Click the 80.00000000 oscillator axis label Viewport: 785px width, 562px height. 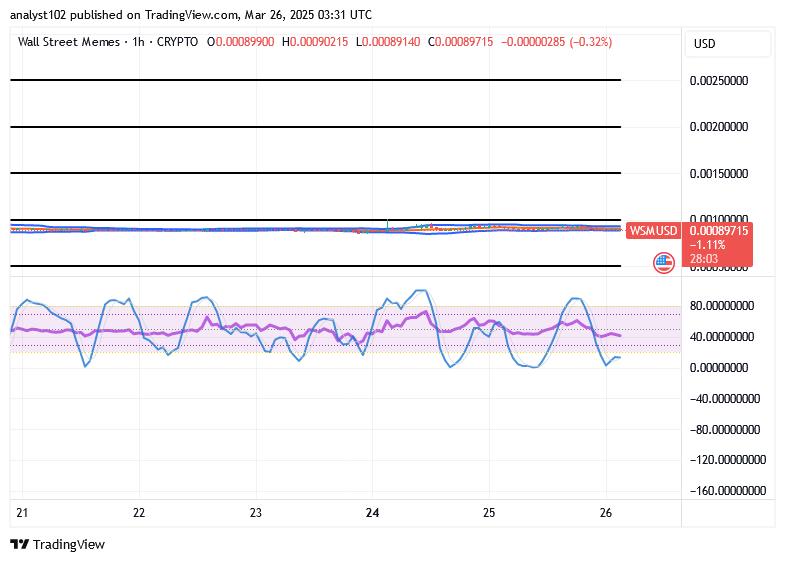722,305
